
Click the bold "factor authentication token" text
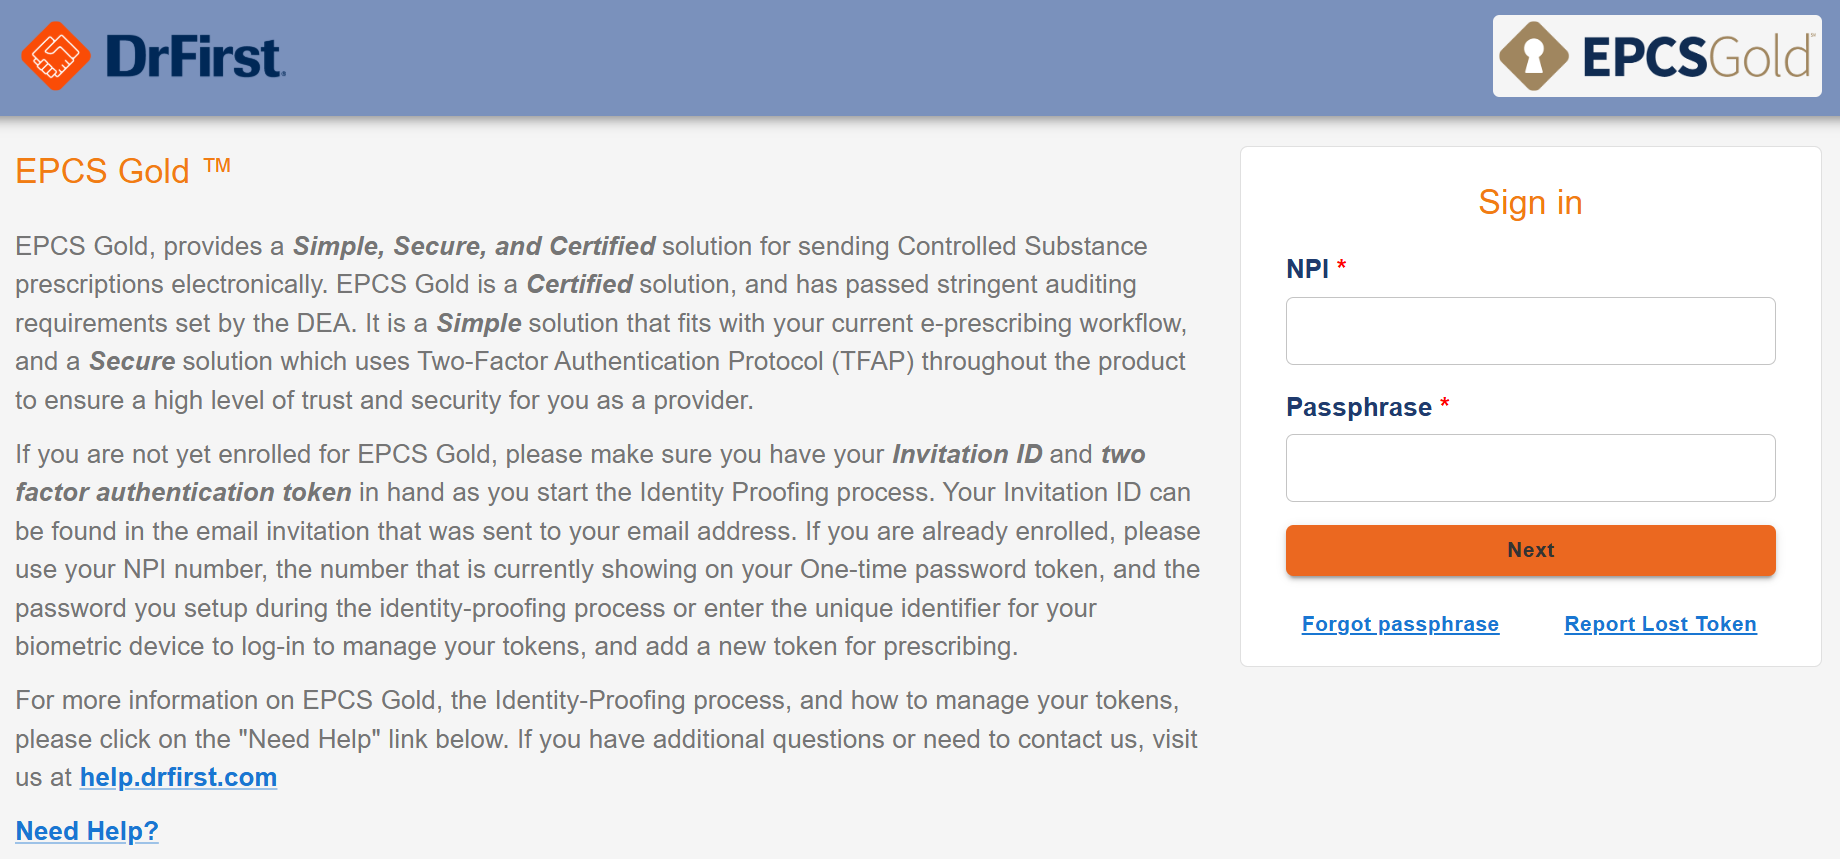[x=184, y=492]
